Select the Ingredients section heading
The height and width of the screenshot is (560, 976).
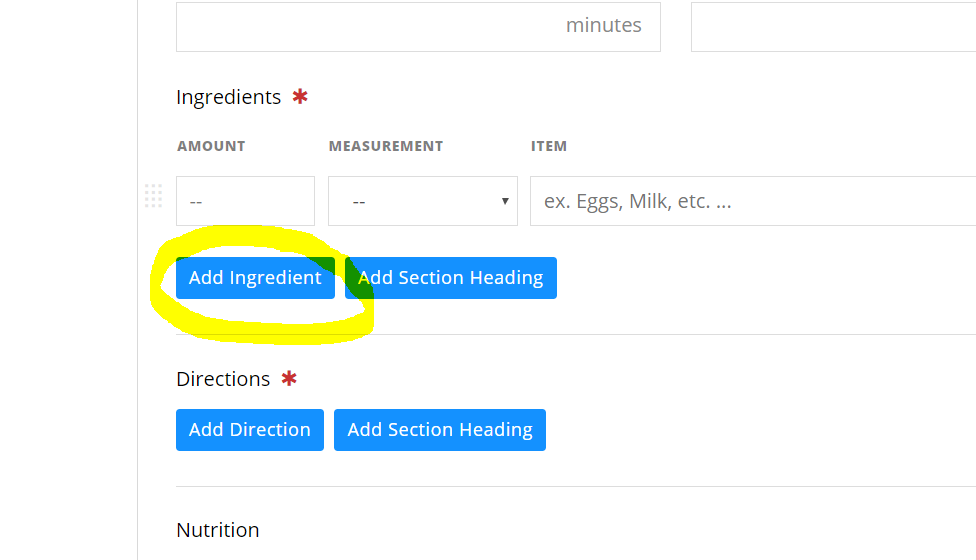point(228,97)
